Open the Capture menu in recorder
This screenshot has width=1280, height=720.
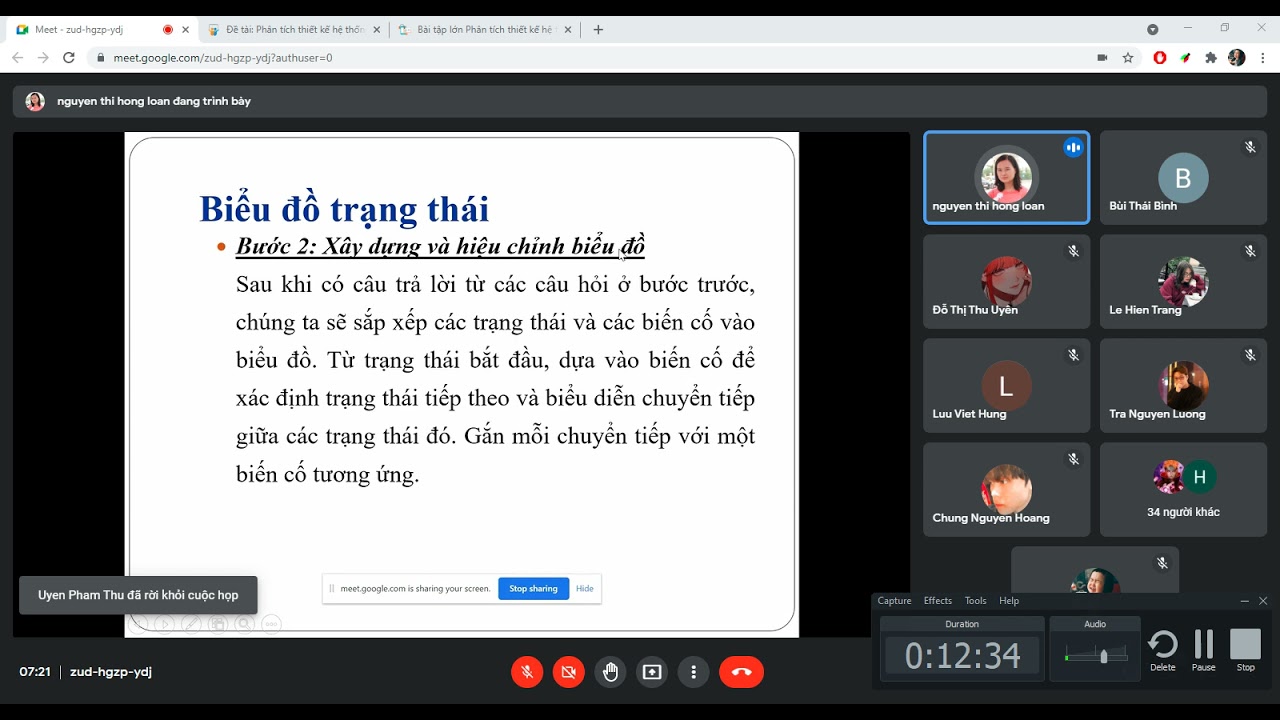[x=894, y=601]
